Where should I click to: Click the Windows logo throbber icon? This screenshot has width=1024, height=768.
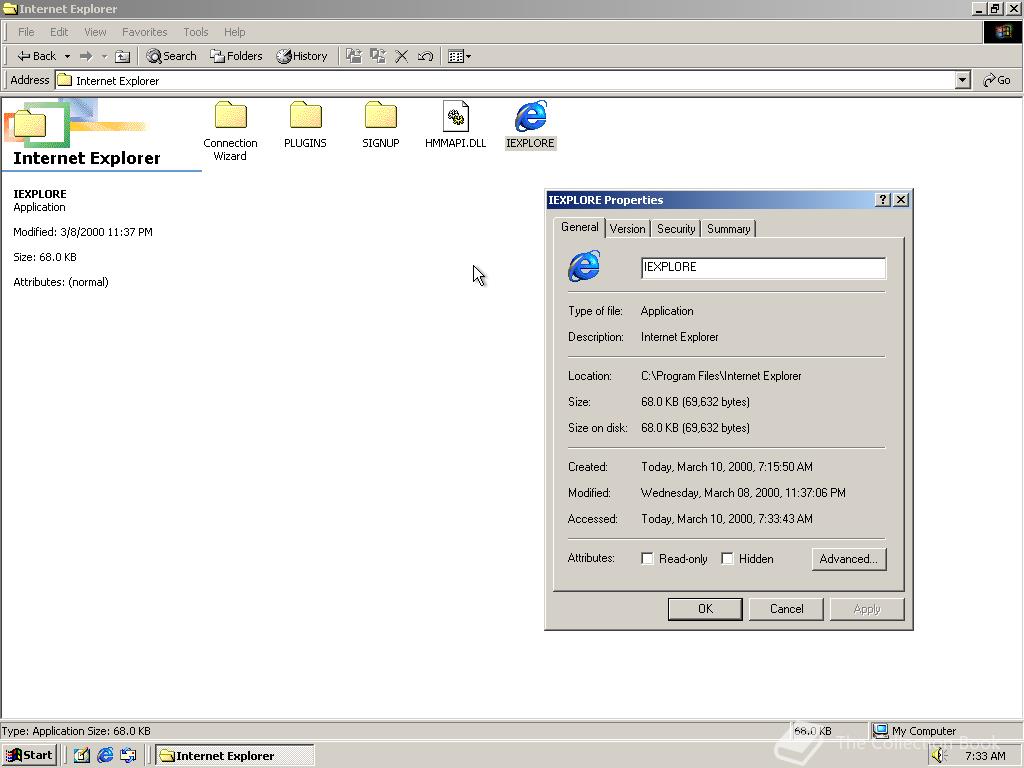click(1002, 32)
